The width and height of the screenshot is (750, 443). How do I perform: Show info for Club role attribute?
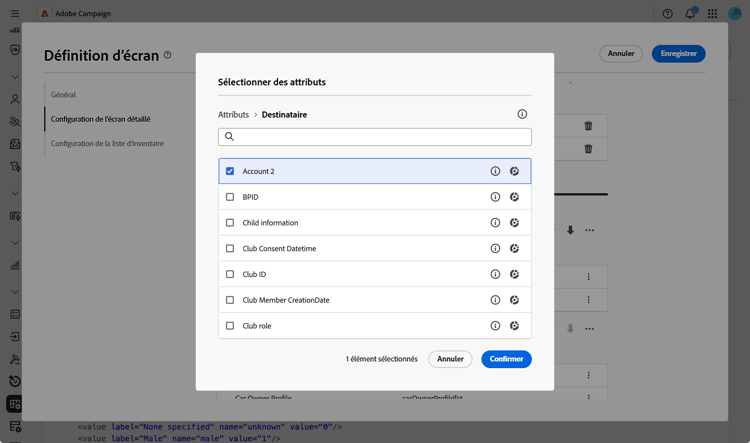[495, 326]
